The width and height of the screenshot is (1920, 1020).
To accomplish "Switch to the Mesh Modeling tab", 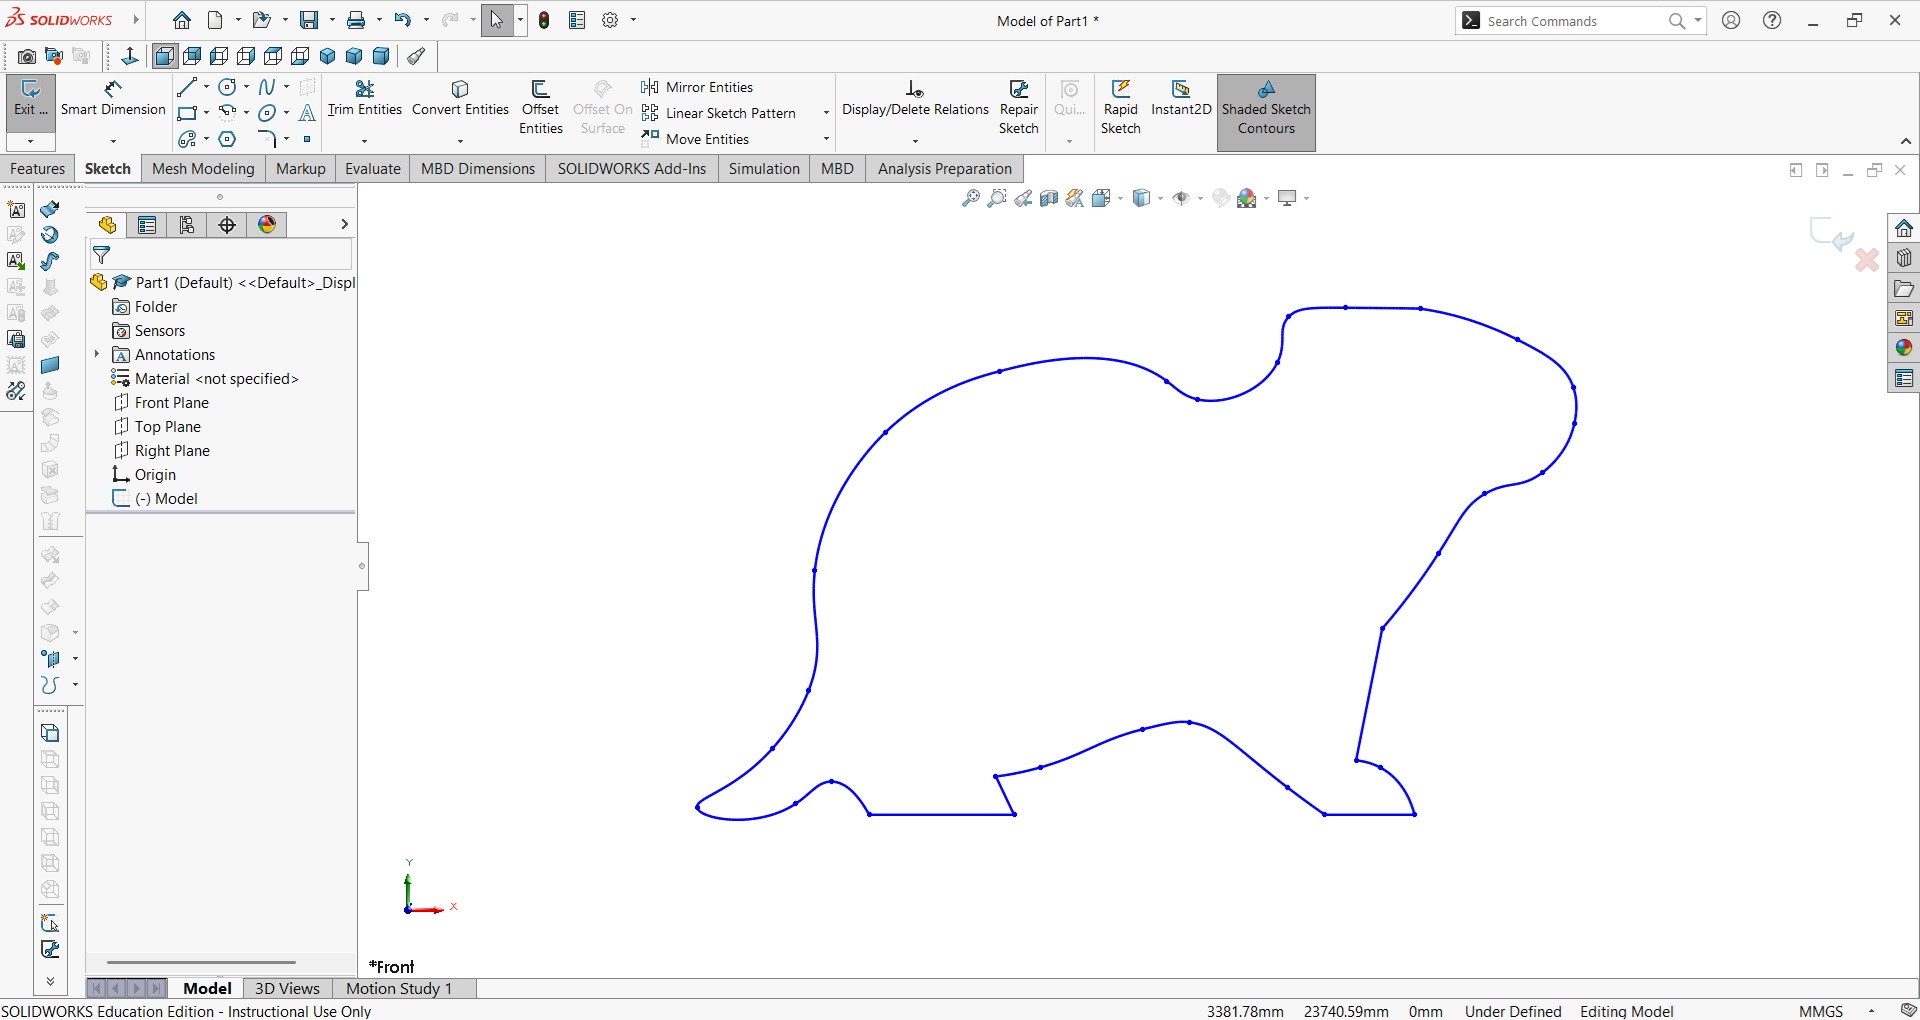I will tap(203, 169).
